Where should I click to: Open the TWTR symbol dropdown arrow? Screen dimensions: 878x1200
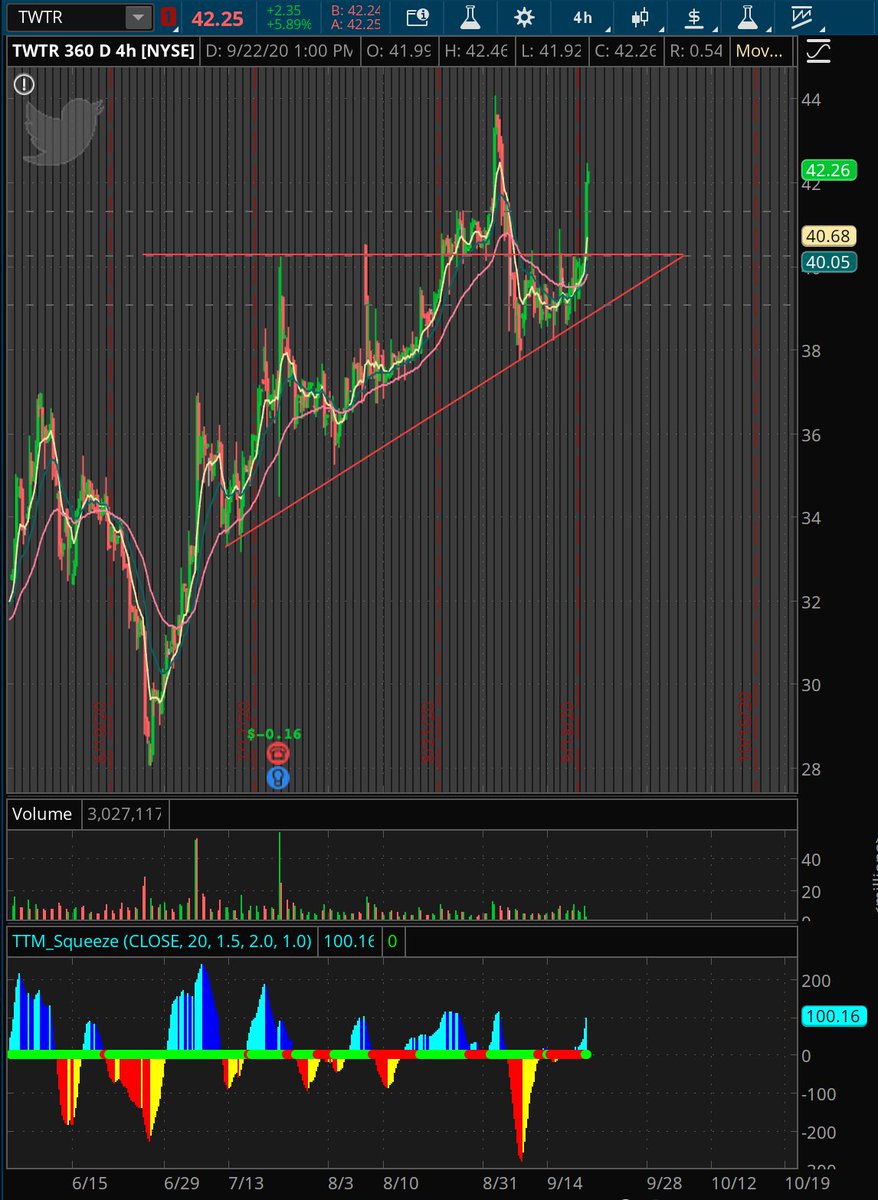pos(137,17)
